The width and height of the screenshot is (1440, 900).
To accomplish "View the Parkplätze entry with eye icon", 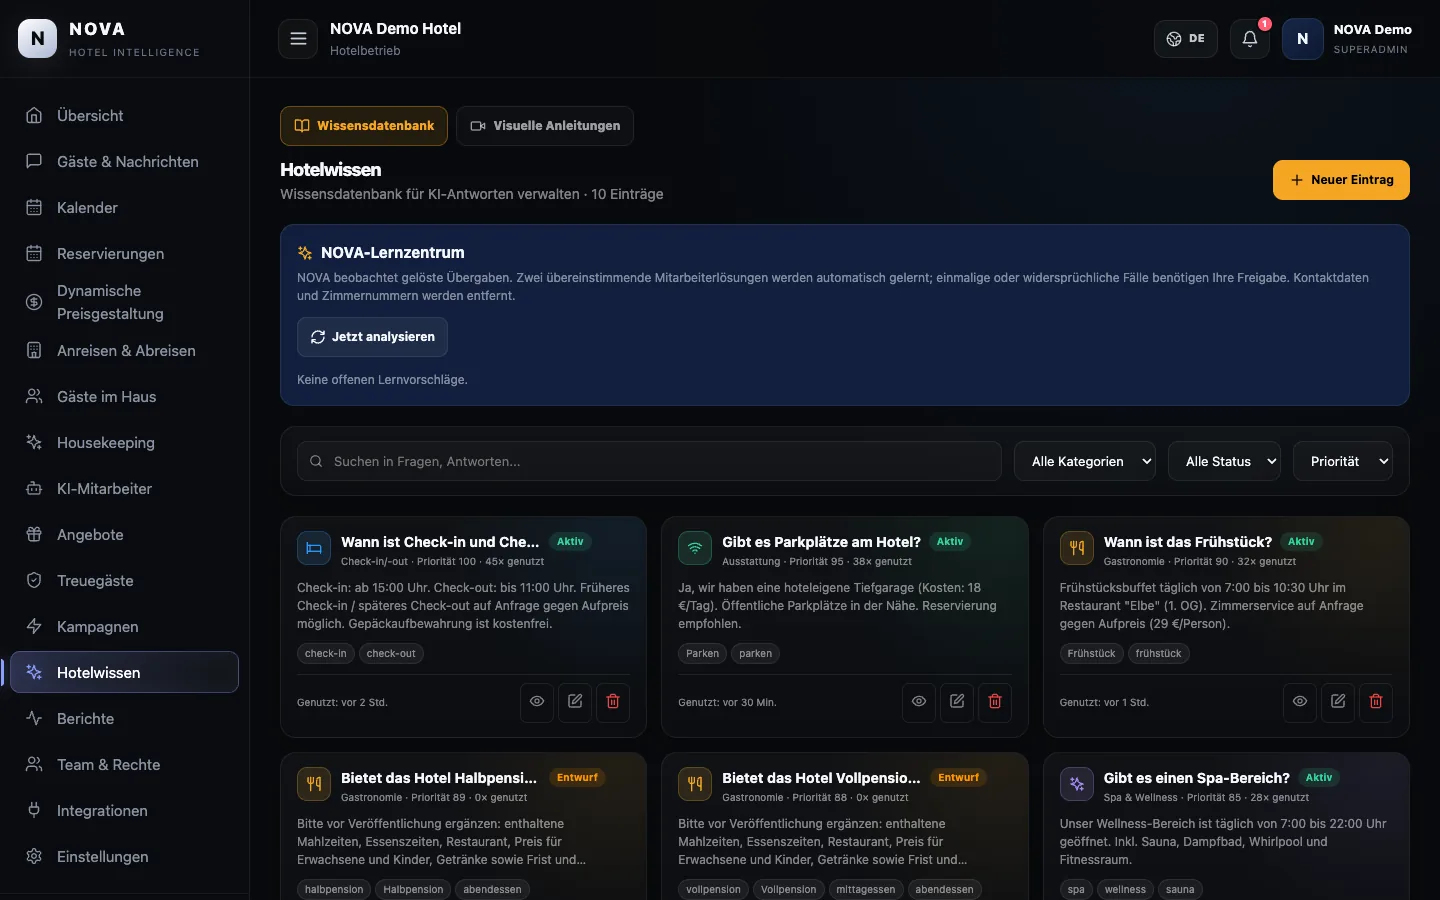I will pyautogui.click(x=919, y=702).
